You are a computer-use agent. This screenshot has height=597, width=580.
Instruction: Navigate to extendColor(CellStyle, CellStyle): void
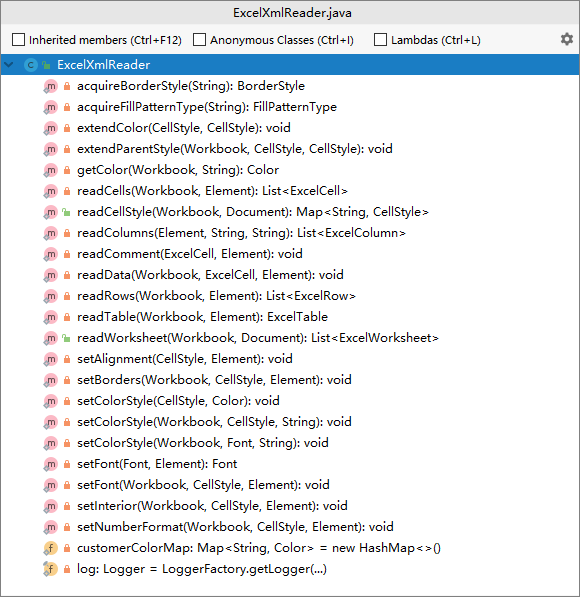point(184,128)
